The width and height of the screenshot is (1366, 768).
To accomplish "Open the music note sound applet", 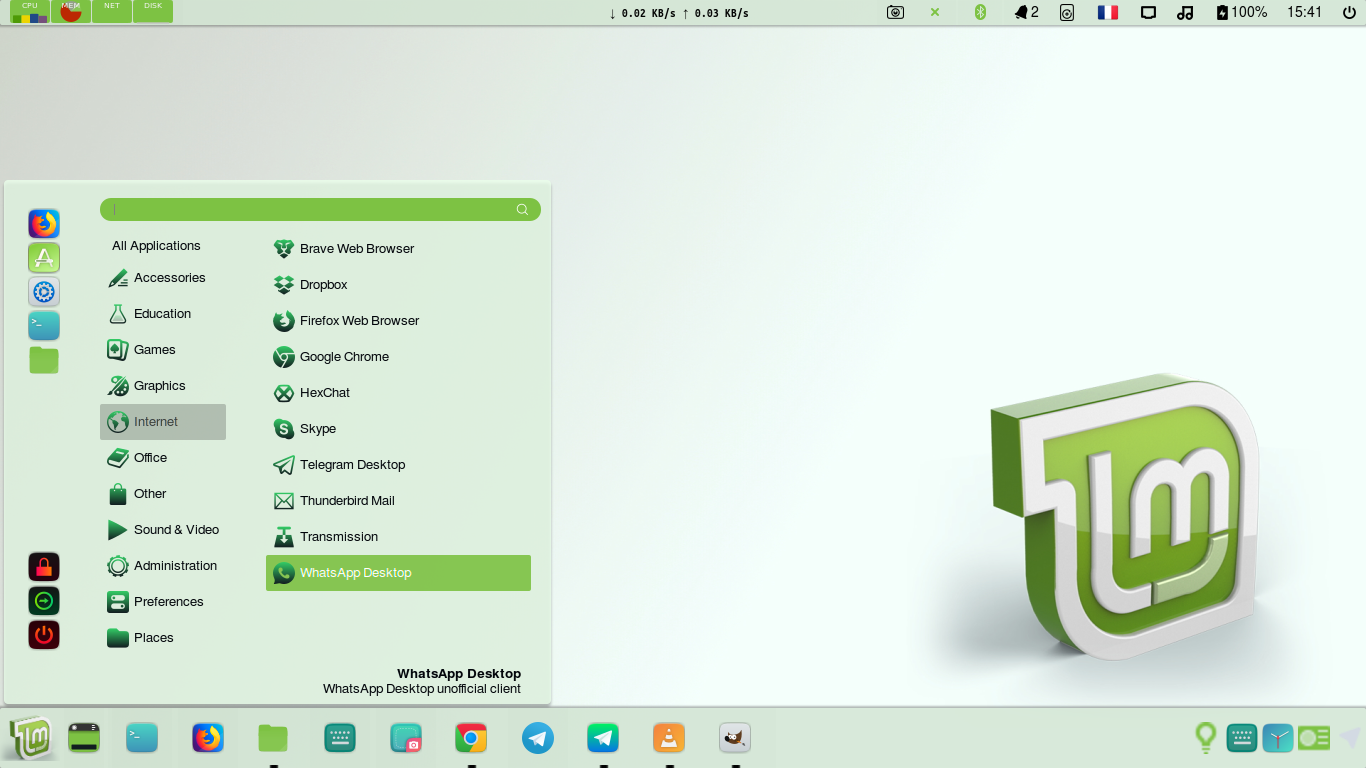I will [1185, 12].
